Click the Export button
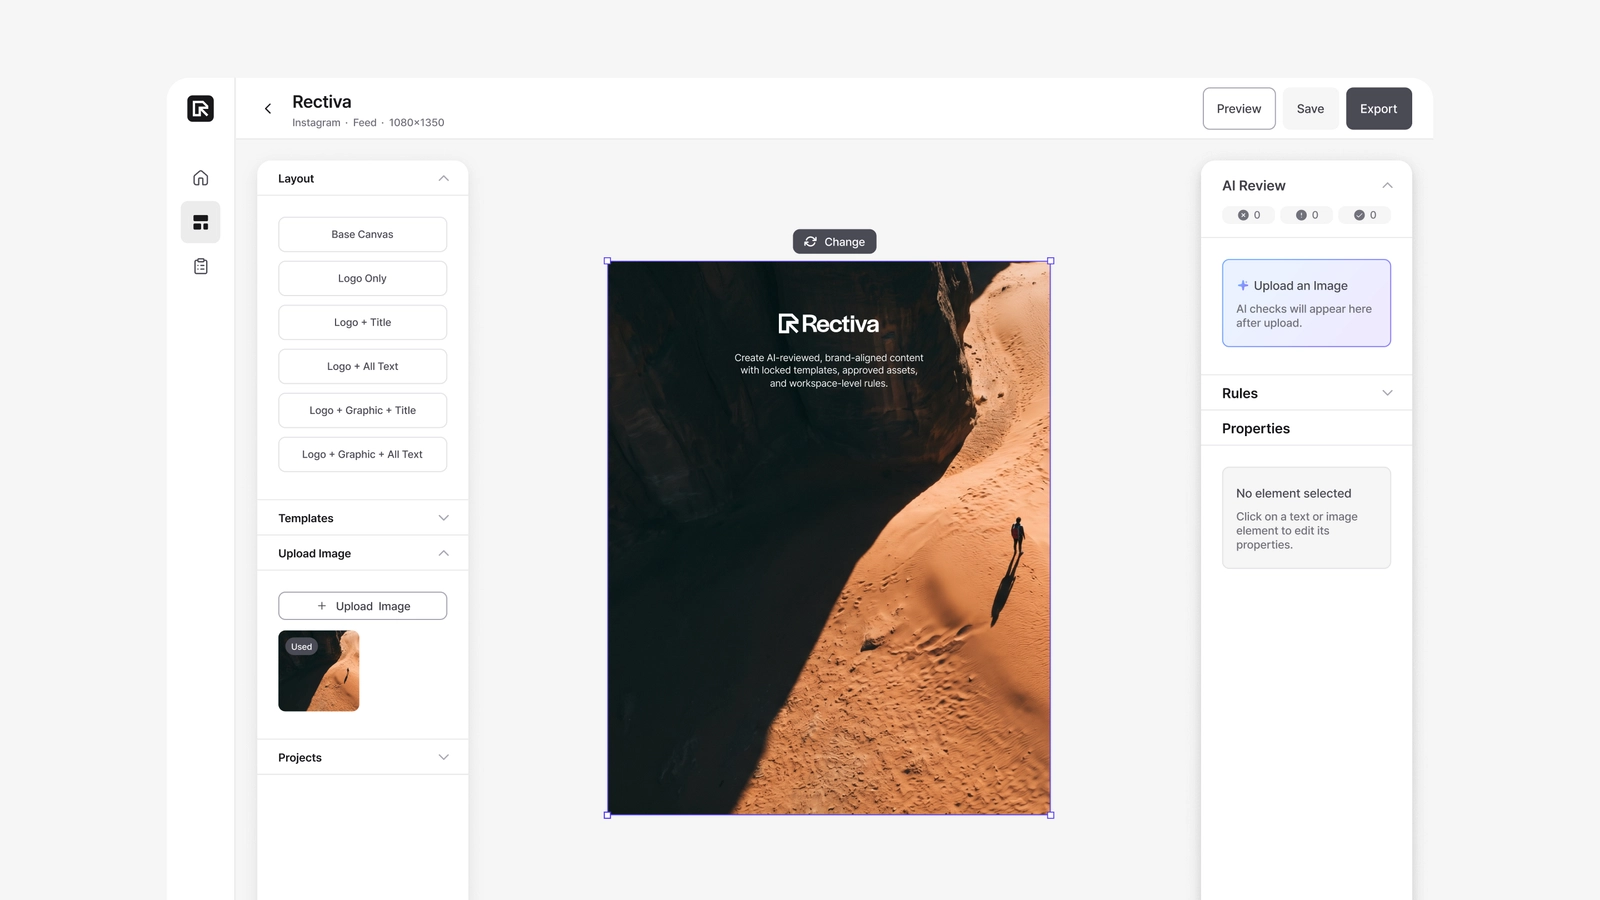 [1378, 109]
